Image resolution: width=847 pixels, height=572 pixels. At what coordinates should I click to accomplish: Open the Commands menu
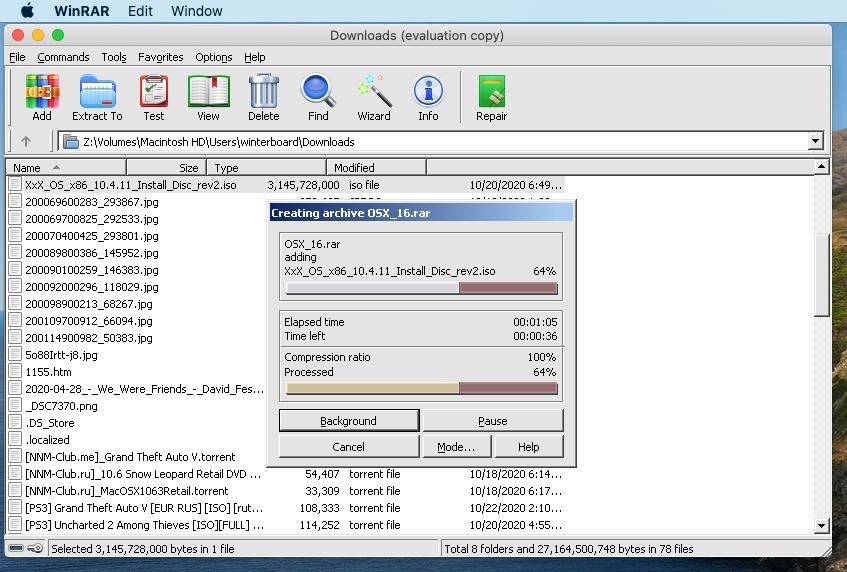click(x=63, y=57)
